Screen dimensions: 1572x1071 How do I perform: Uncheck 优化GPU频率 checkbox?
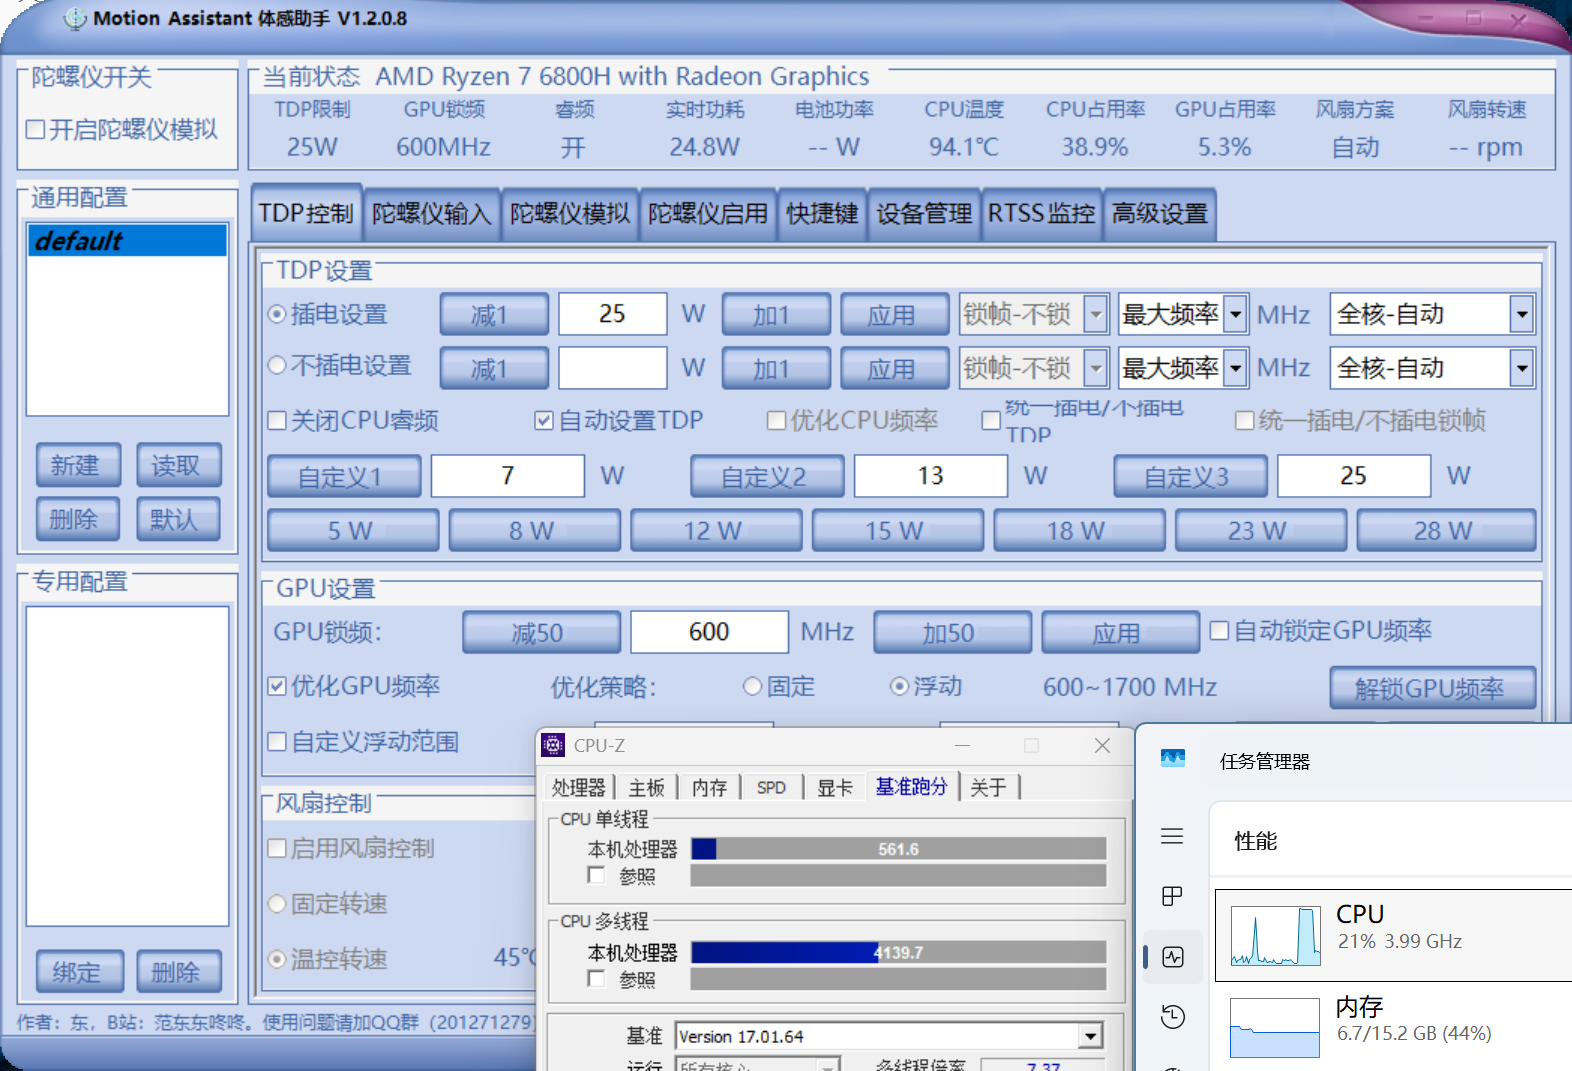277,686
